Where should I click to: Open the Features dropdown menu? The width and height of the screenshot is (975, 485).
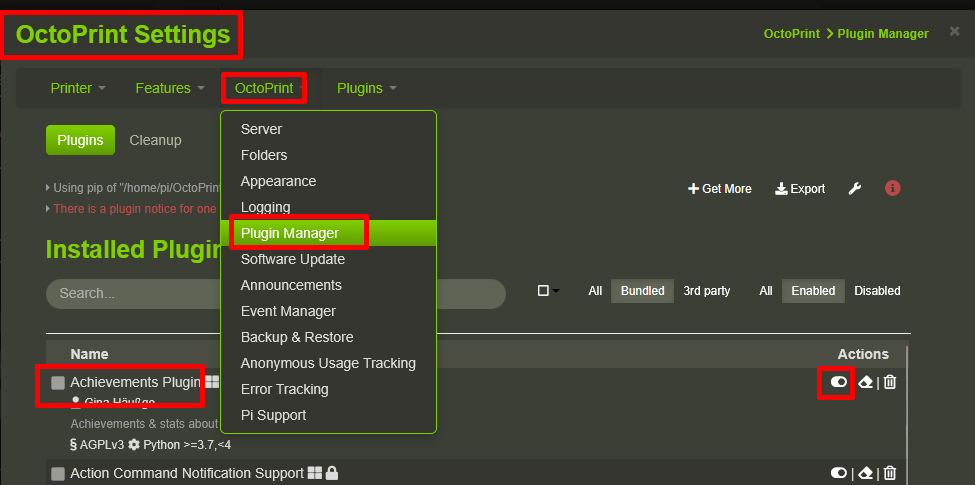coord(169,88)
